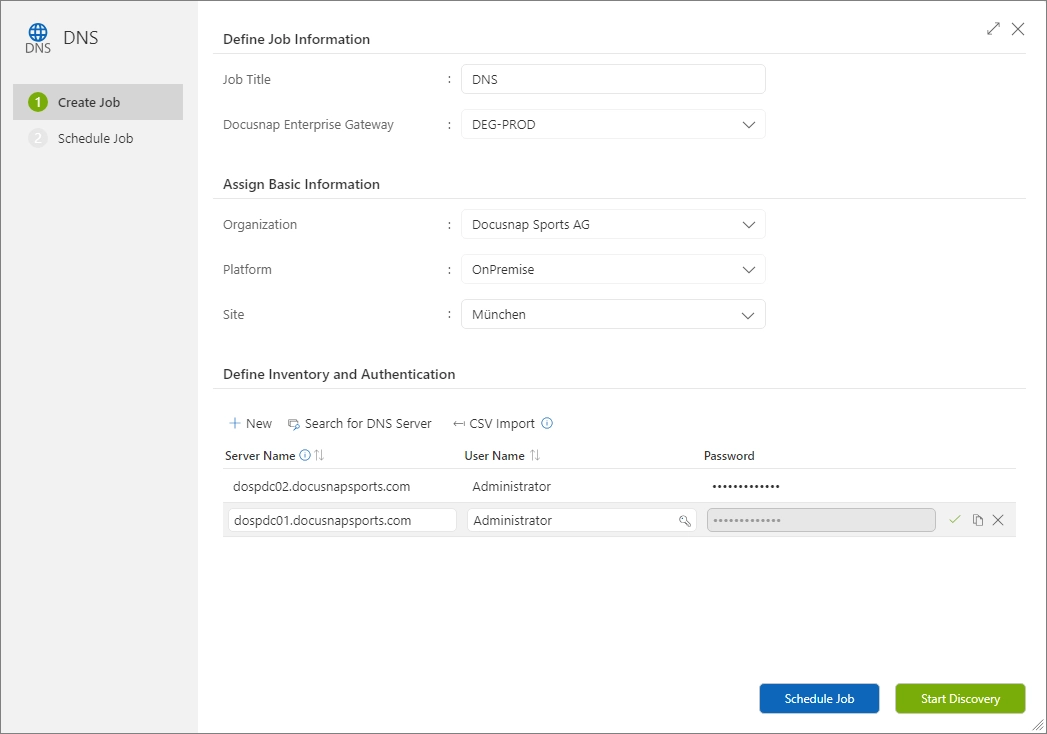Click the Platform label
The image size is (1047, 734).
247,269
